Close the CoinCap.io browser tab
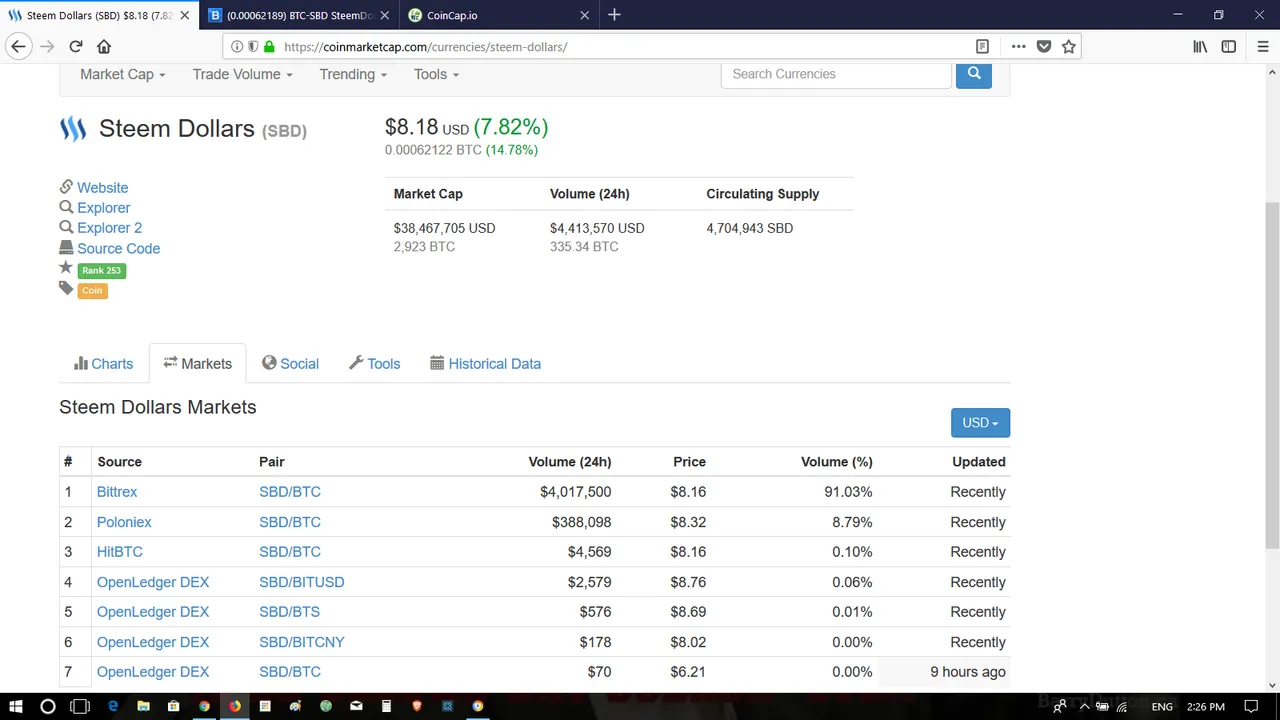 pos(585,15)
